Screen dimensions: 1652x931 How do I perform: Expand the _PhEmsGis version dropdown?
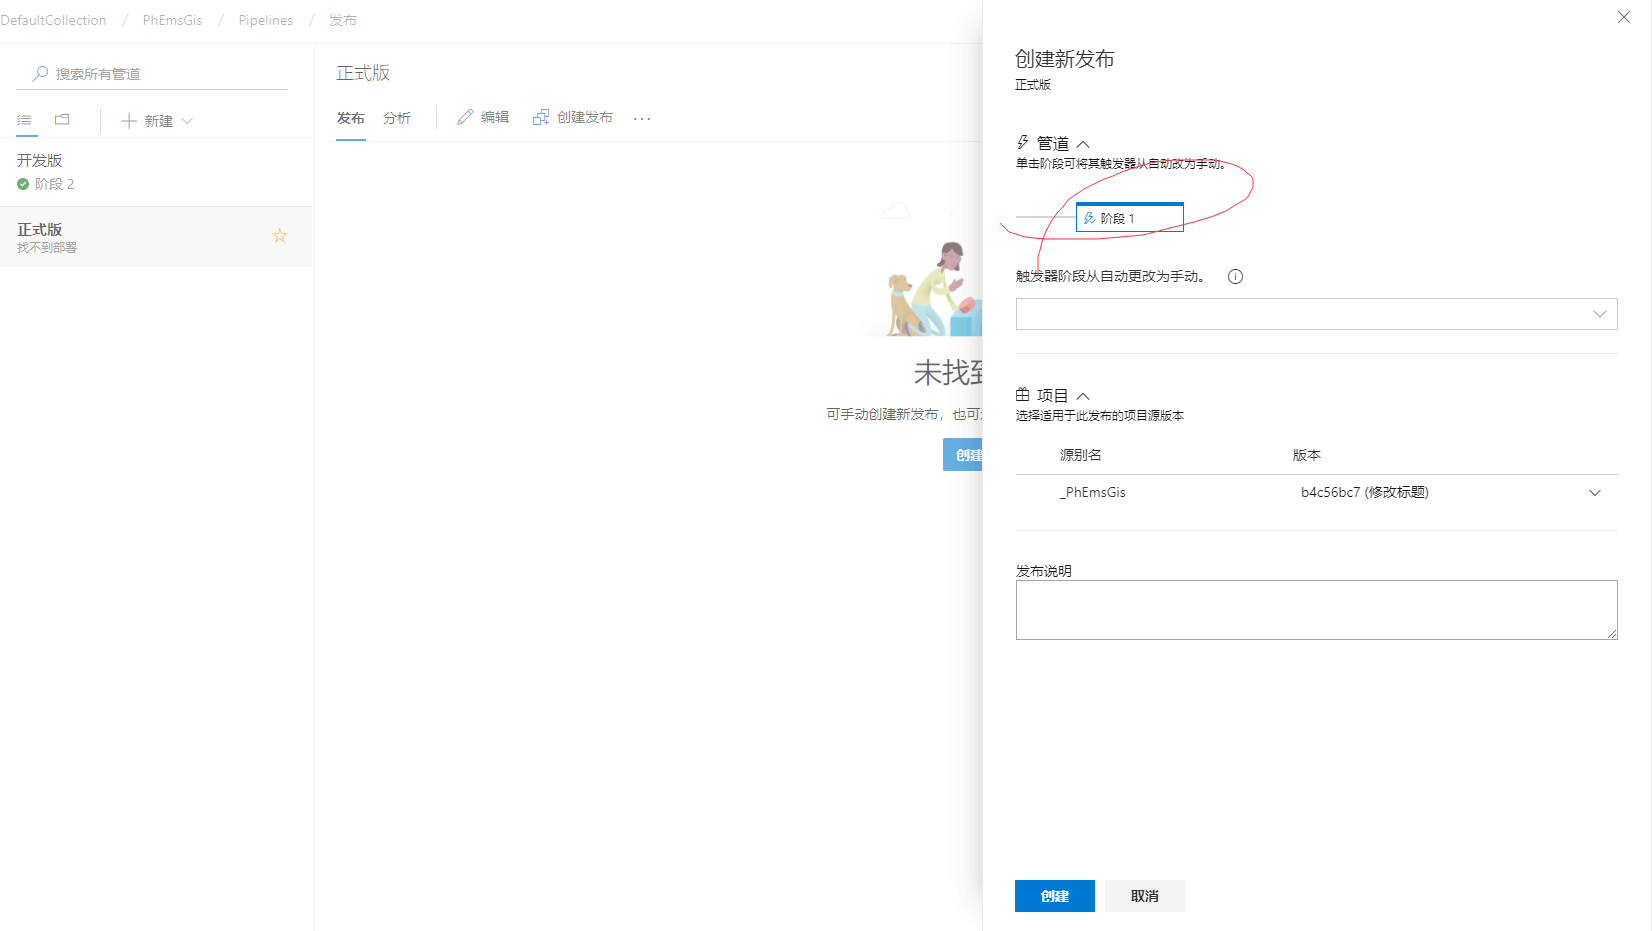coord(1594,493)
